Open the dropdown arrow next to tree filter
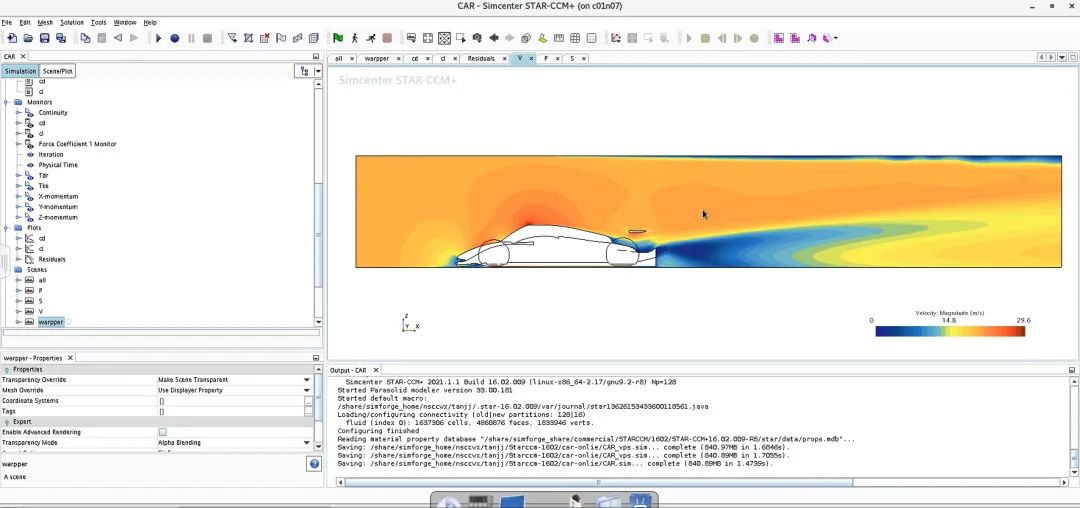The width and height of the screenshot is (1080, 508). tap(318, 71)
